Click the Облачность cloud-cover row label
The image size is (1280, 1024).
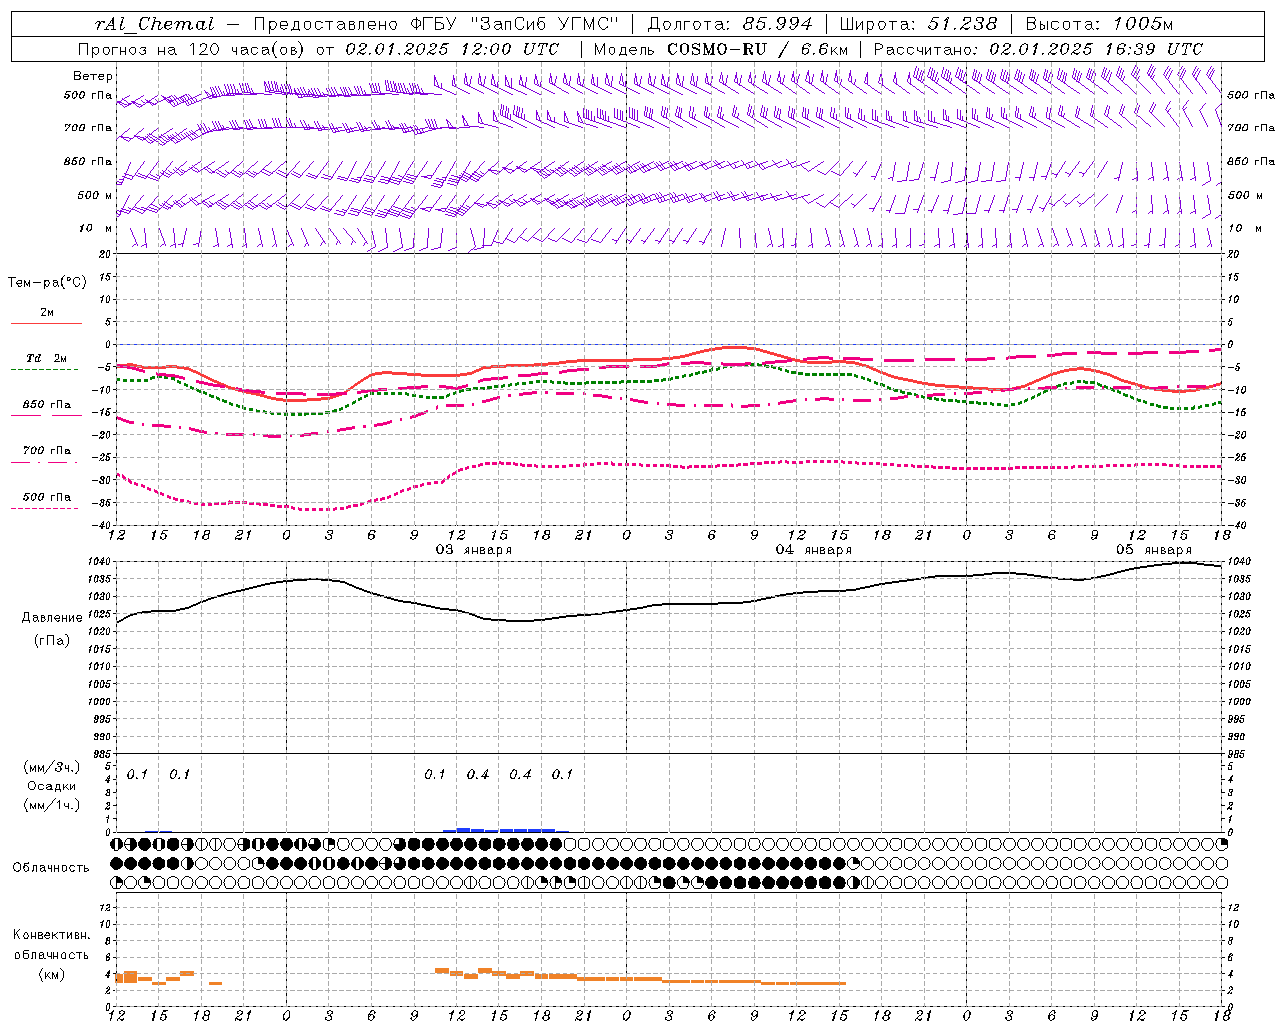51,868
